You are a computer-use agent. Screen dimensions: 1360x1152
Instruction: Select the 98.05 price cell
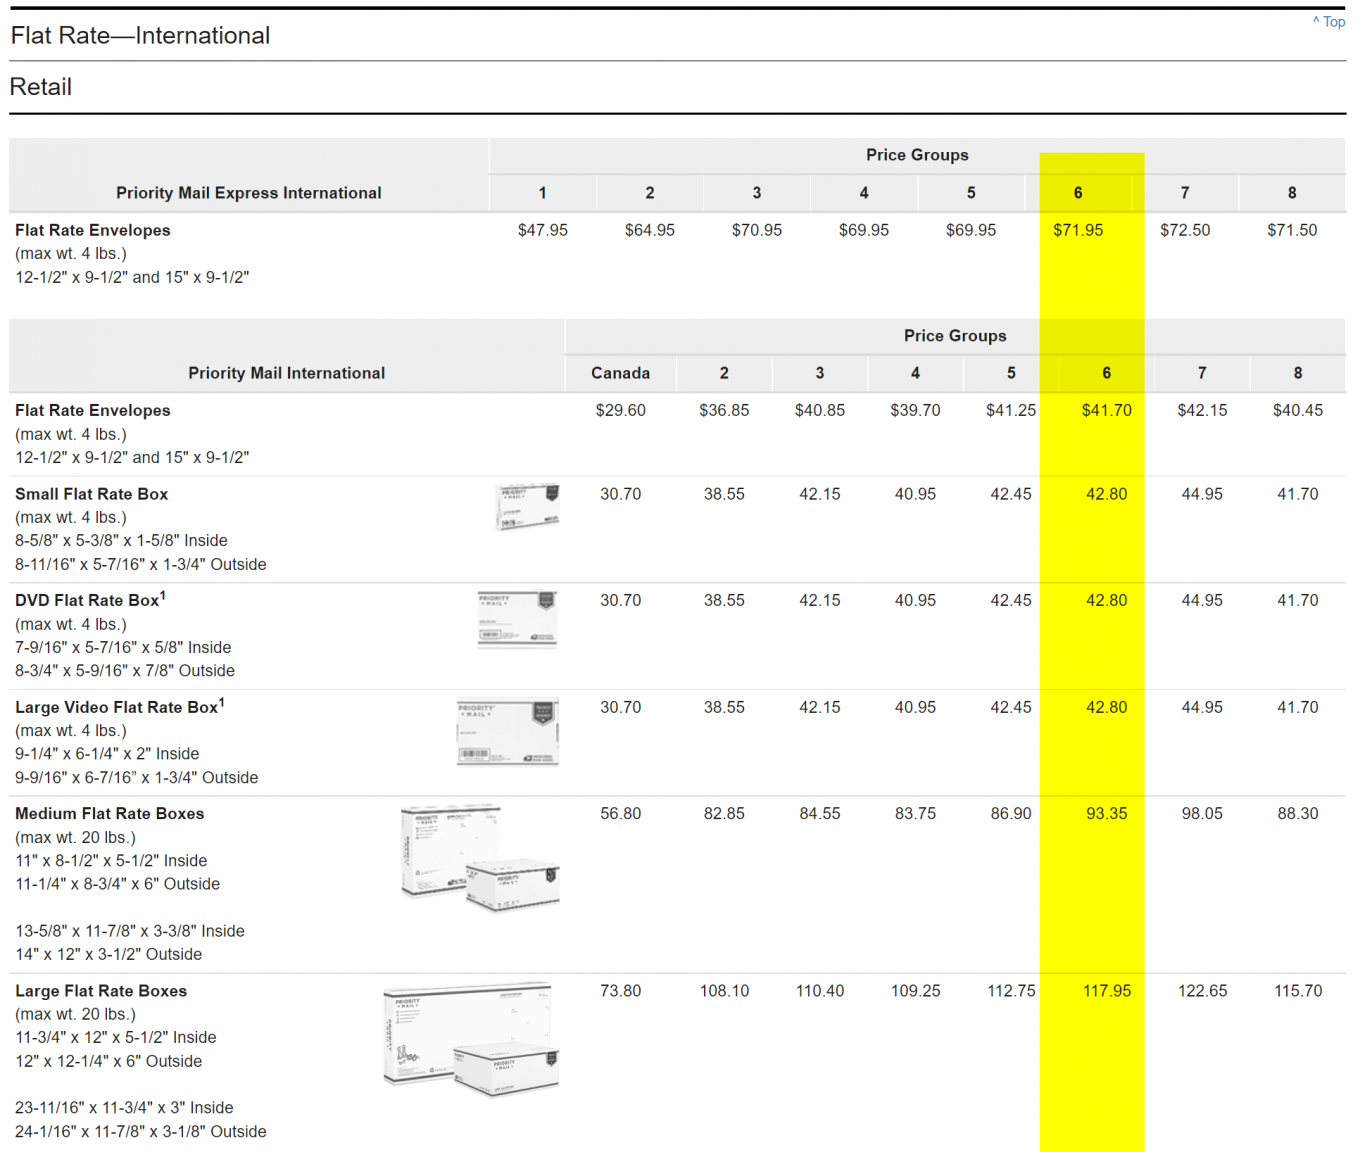click(x=1202, y=814)
